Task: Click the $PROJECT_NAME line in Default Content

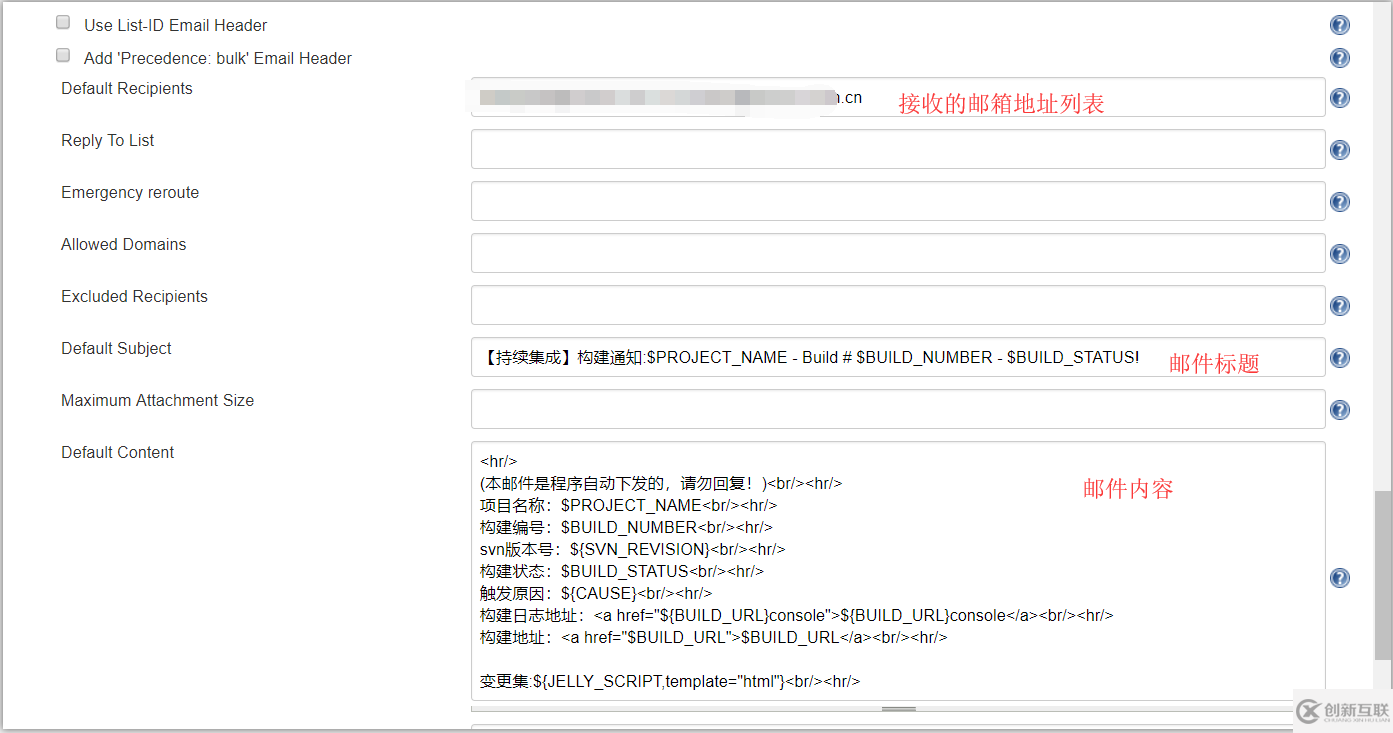Action: point(629,505)
